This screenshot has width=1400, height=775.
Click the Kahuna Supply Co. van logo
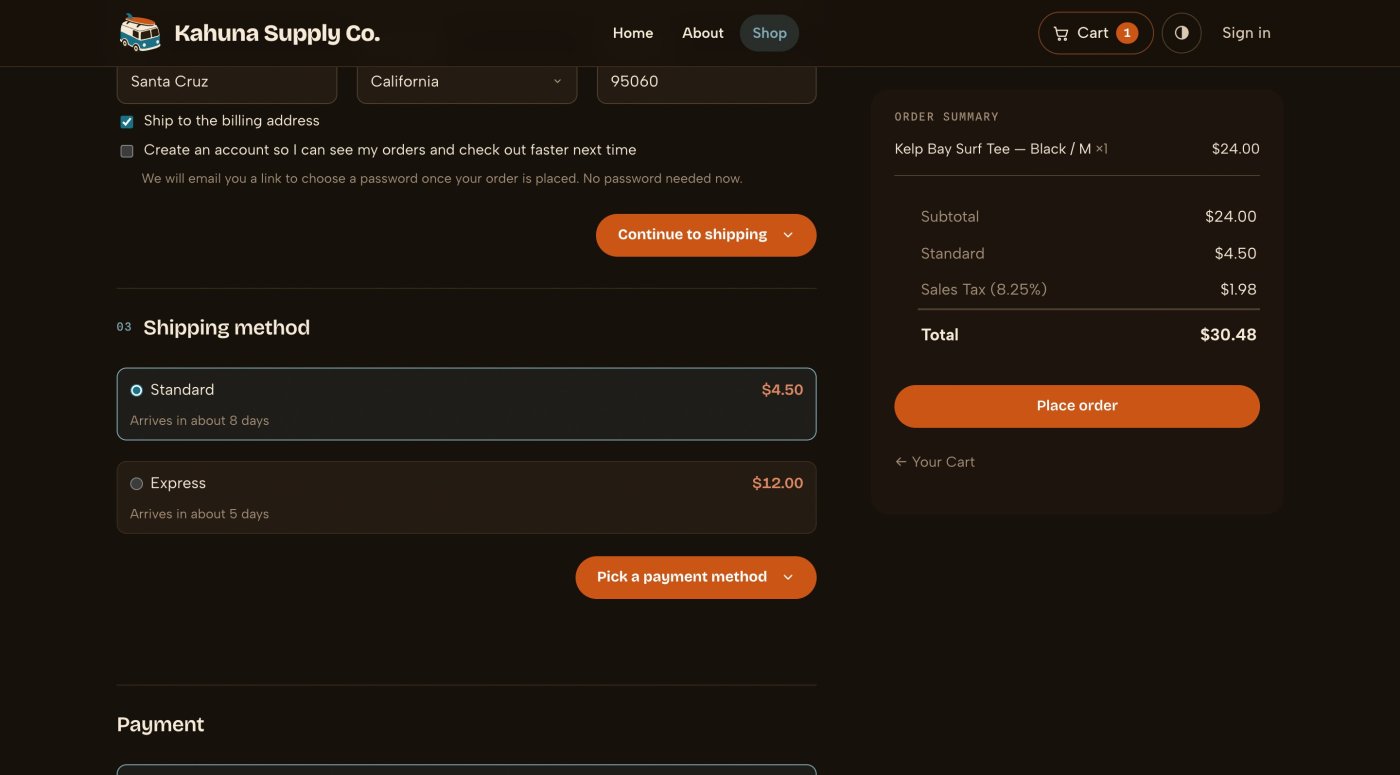[140, 33]
